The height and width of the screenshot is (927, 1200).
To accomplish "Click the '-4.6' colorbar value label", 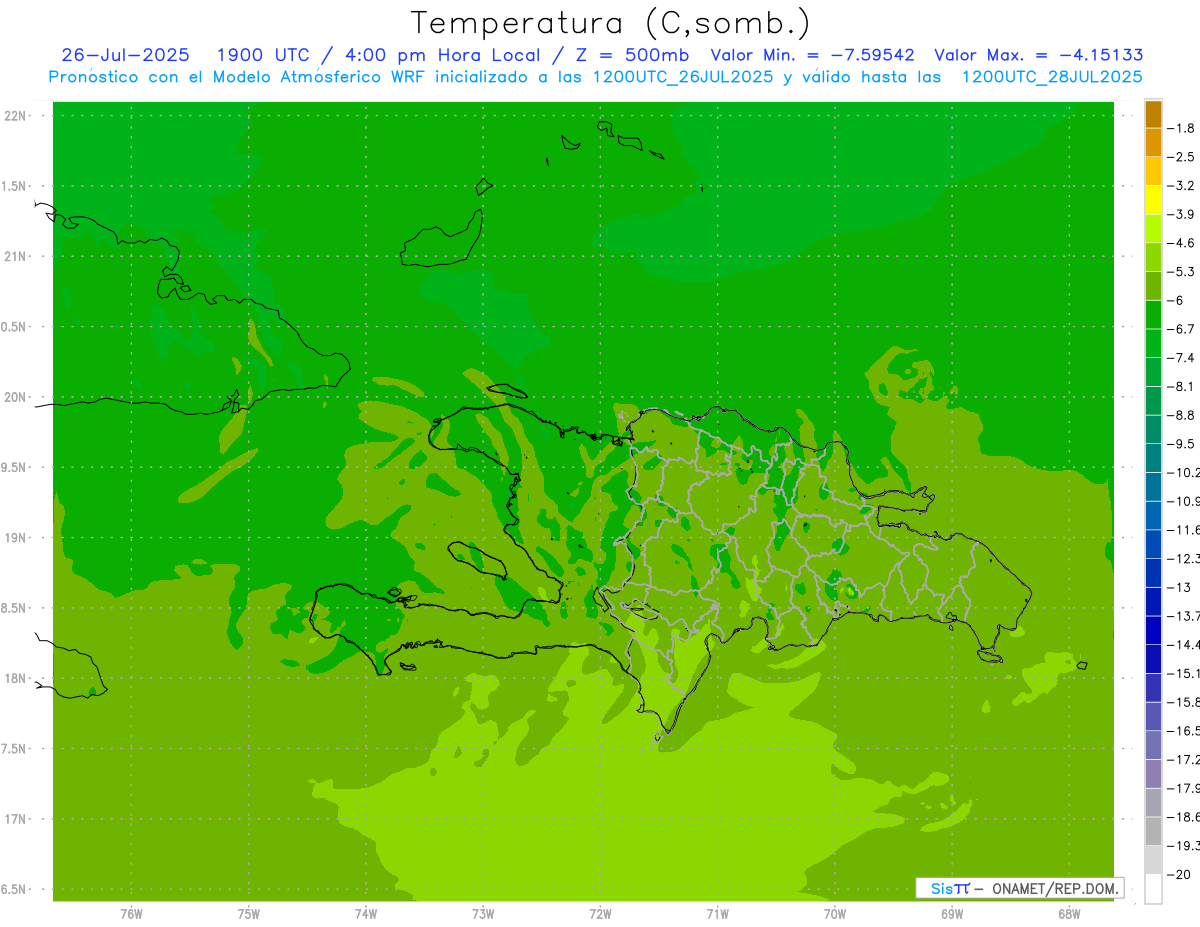I will pyautogui.click(x=1183, y=243).
